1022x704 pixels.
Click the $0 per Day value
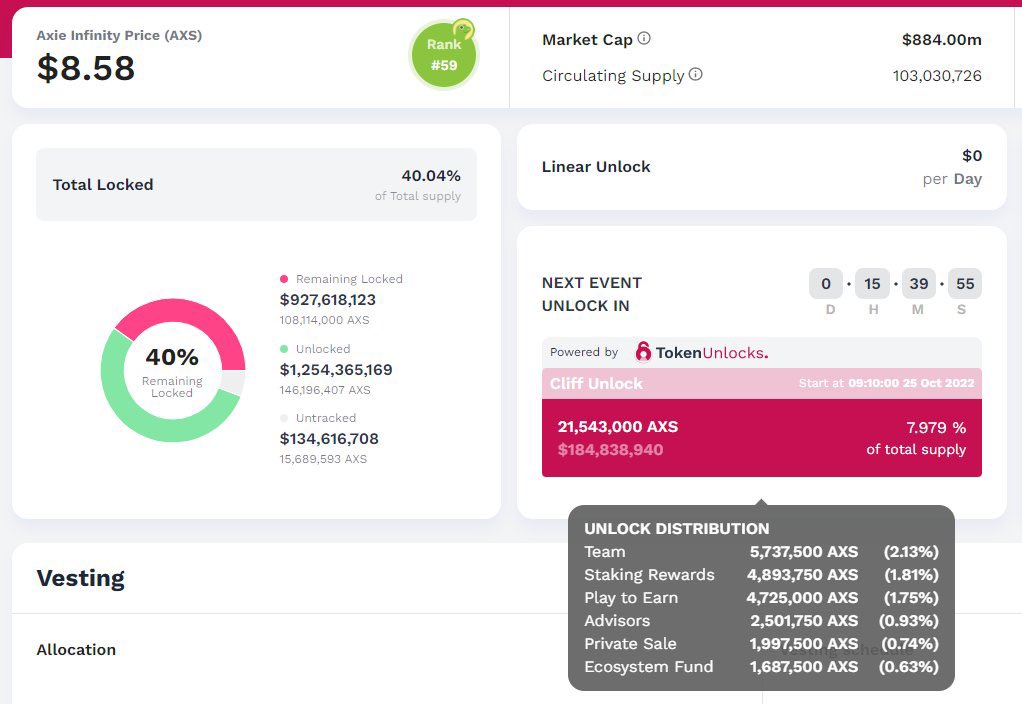(x=952, y=167)
